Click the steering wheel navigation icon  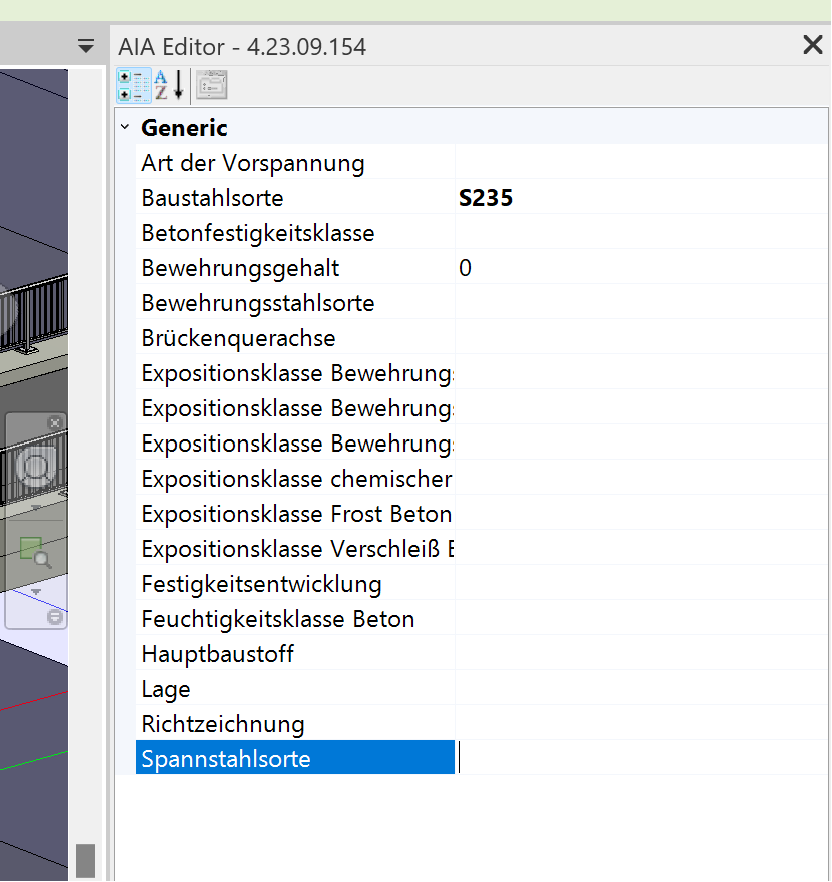(36, 468)
